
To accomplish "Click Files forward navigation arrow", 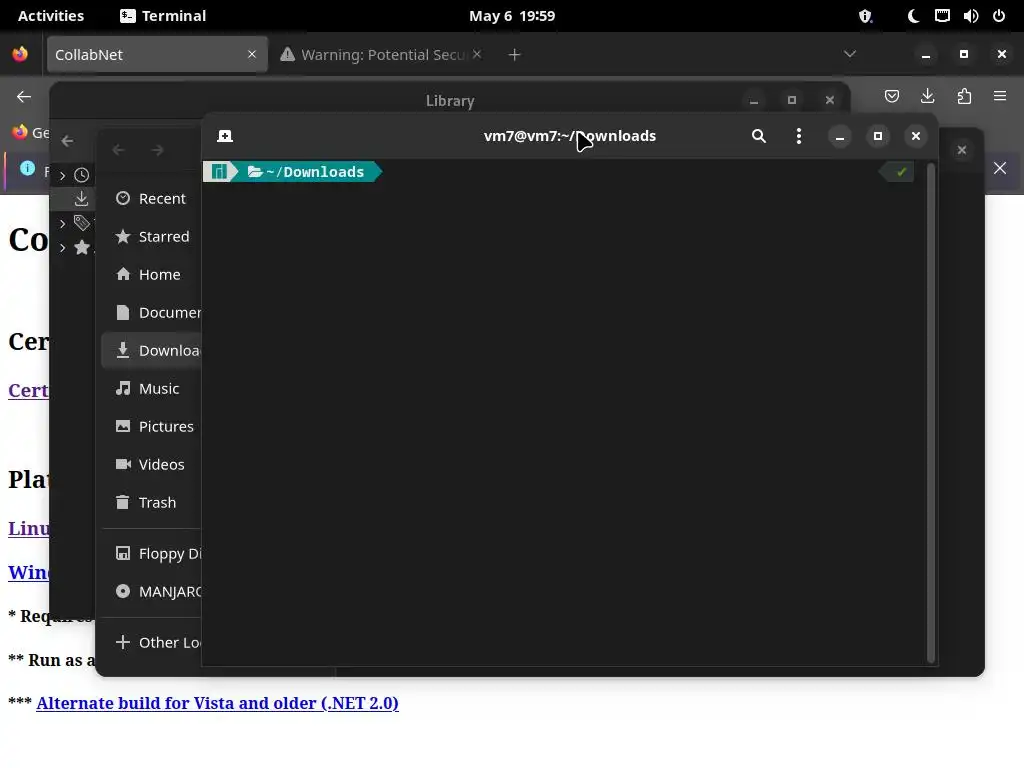I will (x=157, y=150).
